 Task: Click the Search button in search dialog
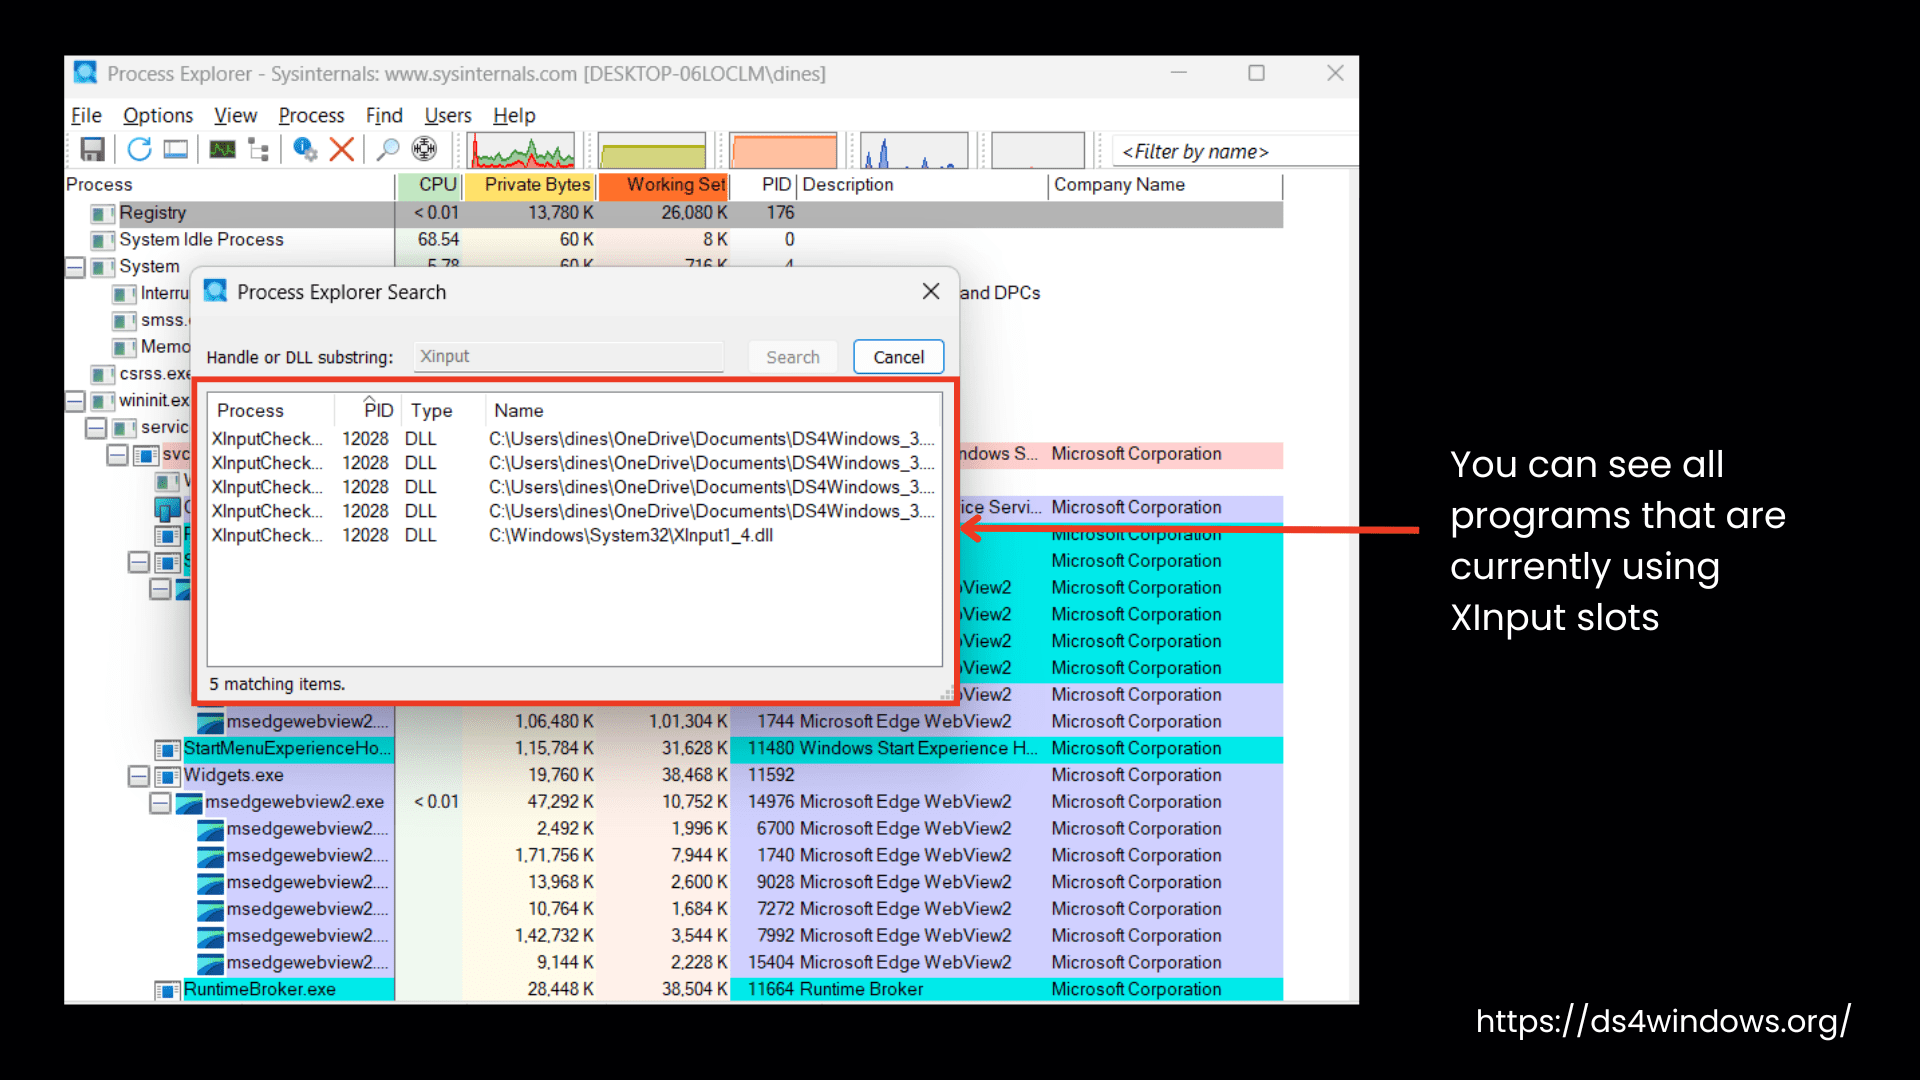pyautogui.click(x=793, y=357)
